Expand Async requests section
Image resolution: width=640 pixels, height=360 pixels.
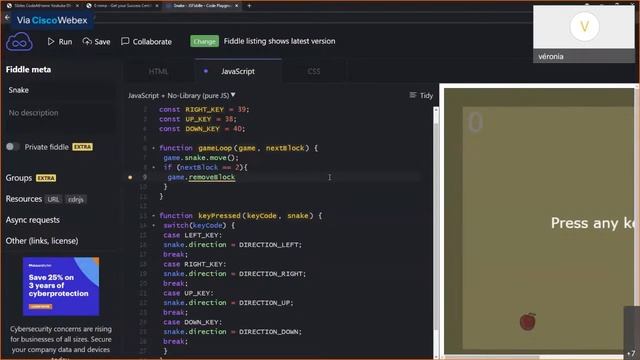coord(33,220)
